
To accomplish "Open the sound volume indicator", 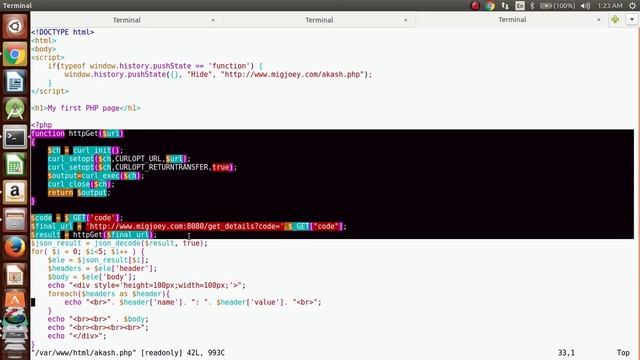I will pos(585,6).
